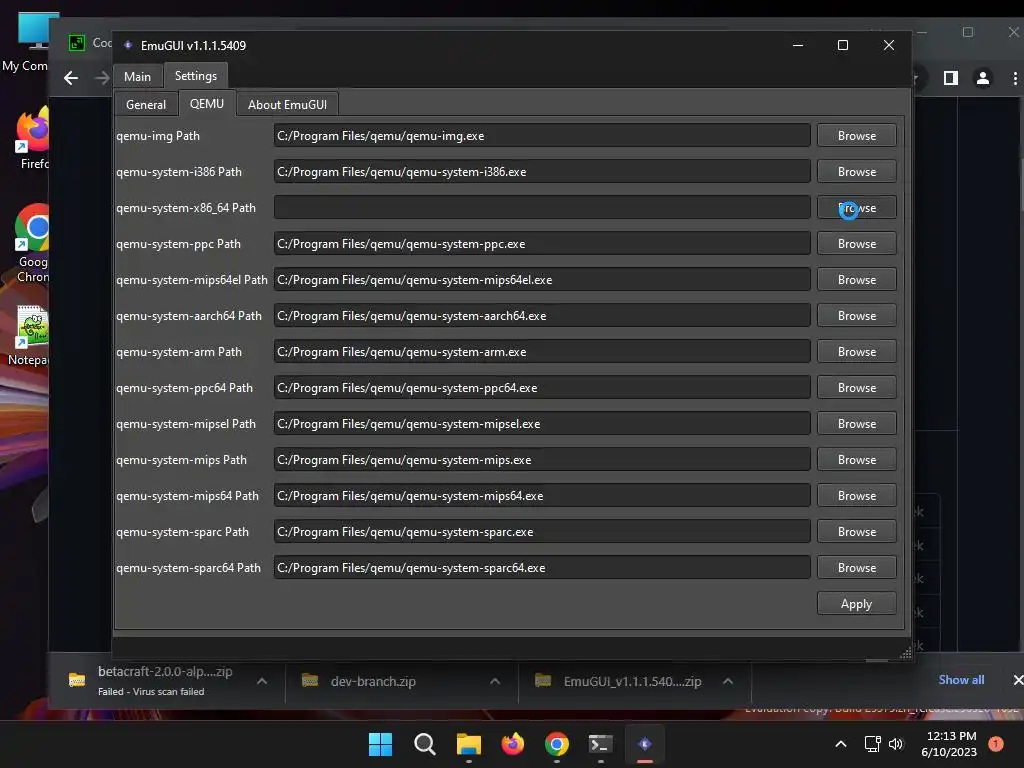This screenshot has width=1024, height=768.
Task: Toggle the browser side panel icon
Action: tap(951, 78)
